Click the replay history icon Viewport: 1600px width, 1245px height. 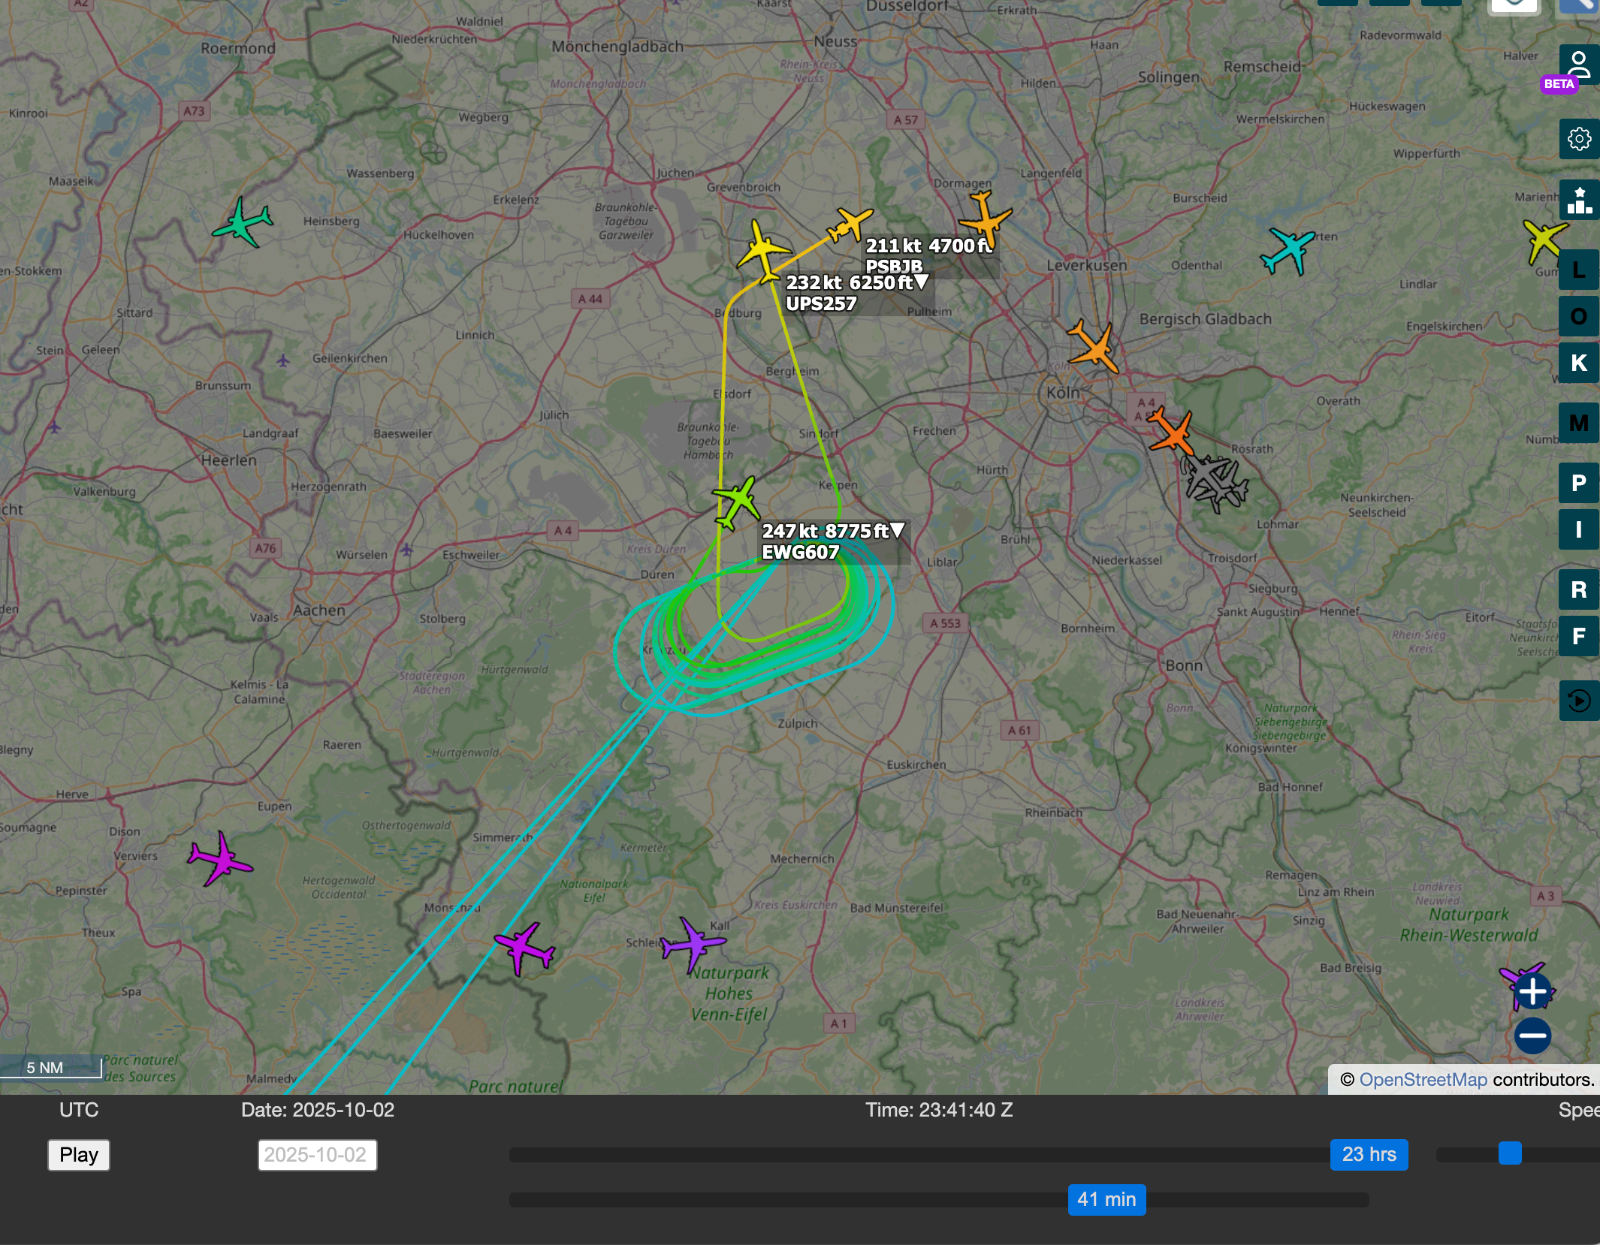1579,700
